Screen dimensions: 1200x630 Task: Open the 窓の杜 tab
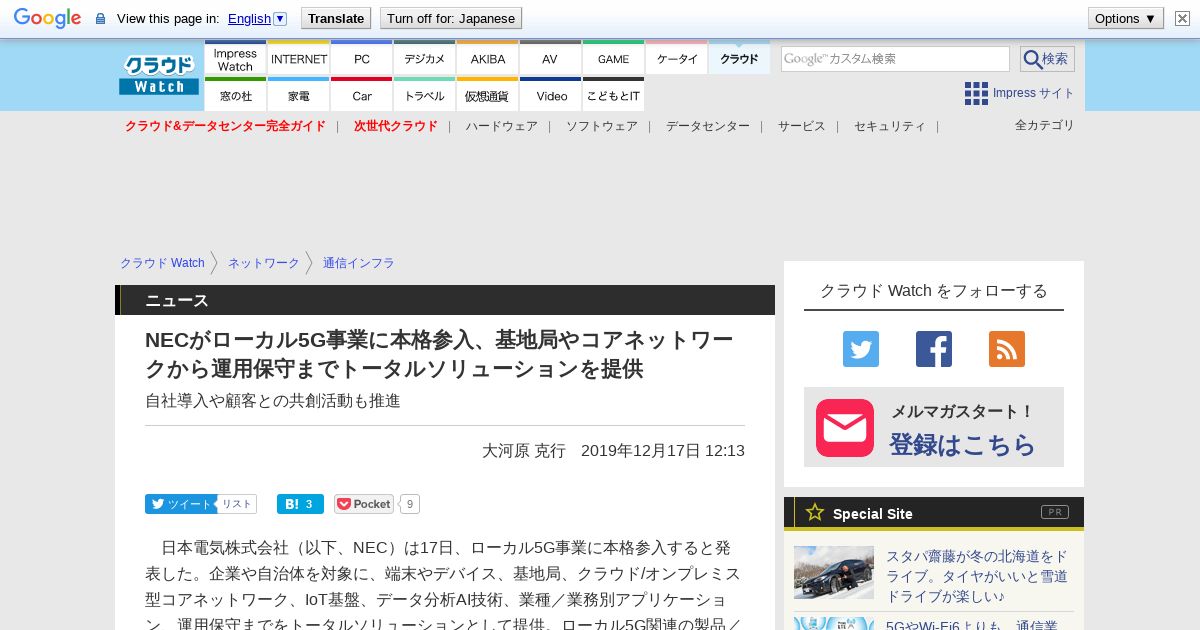pos(235,95)
